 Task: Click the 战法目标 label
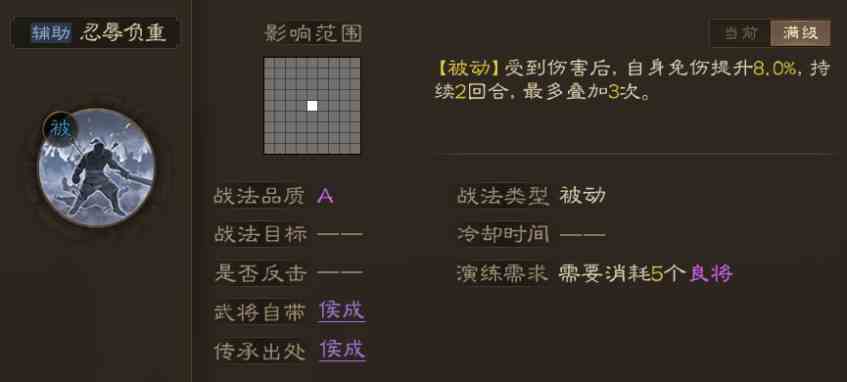(x=260, y=234)
